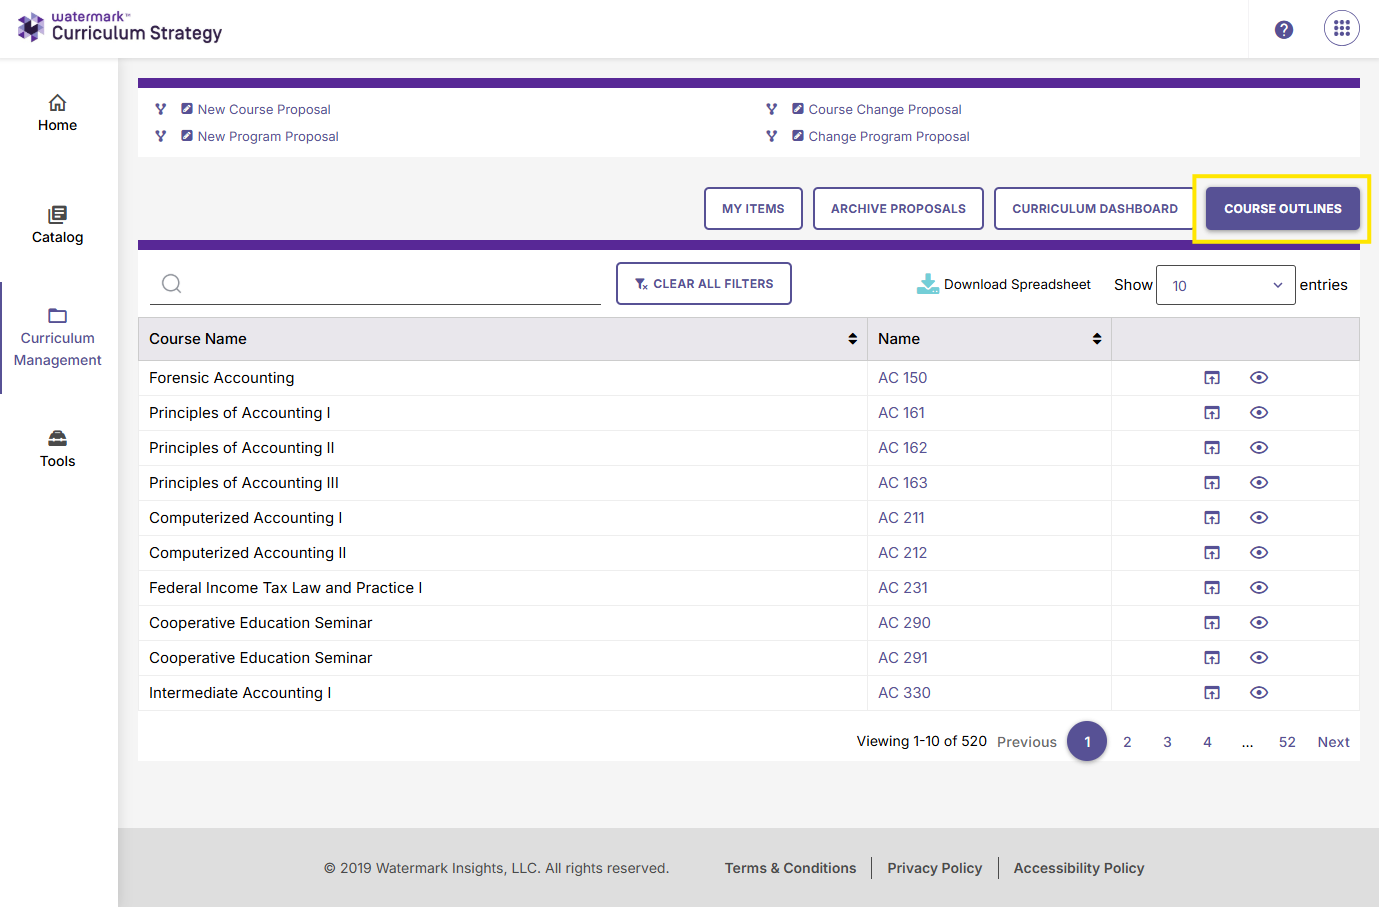
Task: Open outline icon for AC 211
Action: click(1212, 518)
